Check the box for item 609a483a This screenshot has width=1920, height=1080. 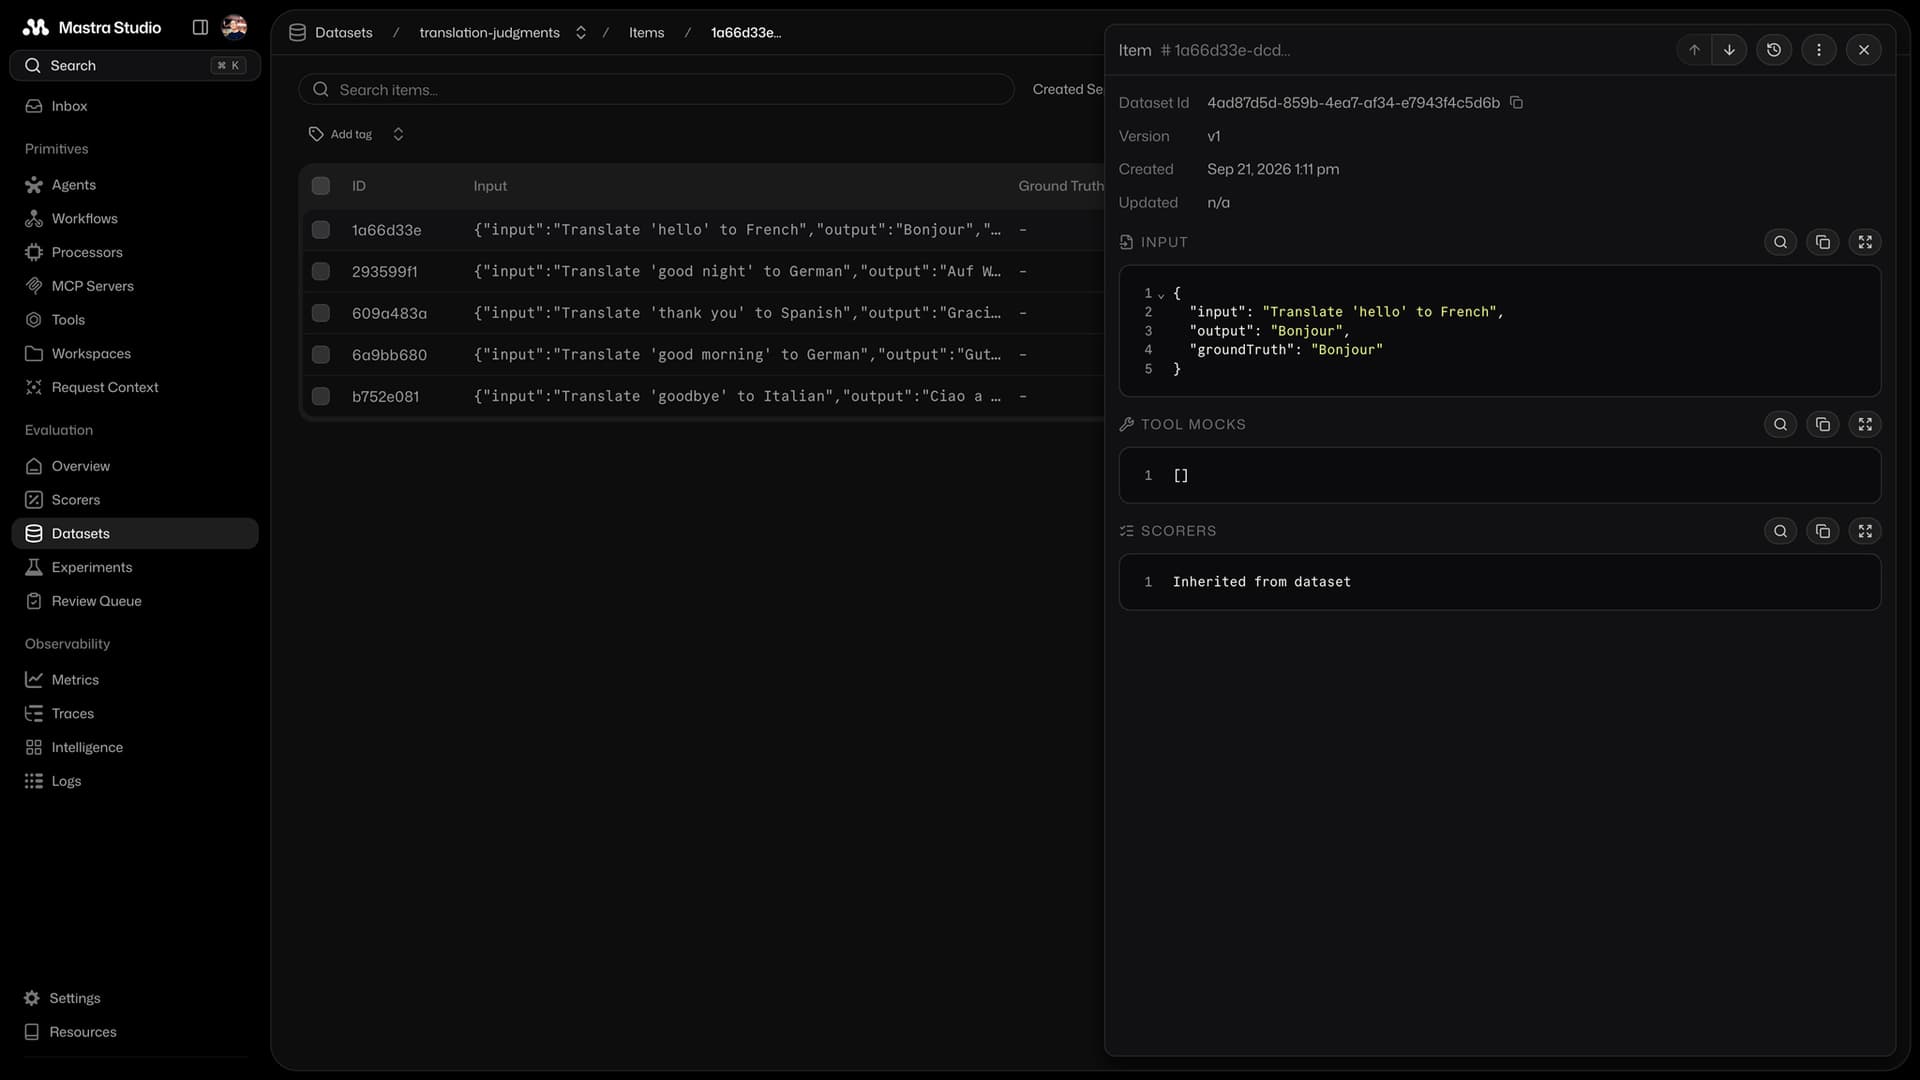click(321, 313)
